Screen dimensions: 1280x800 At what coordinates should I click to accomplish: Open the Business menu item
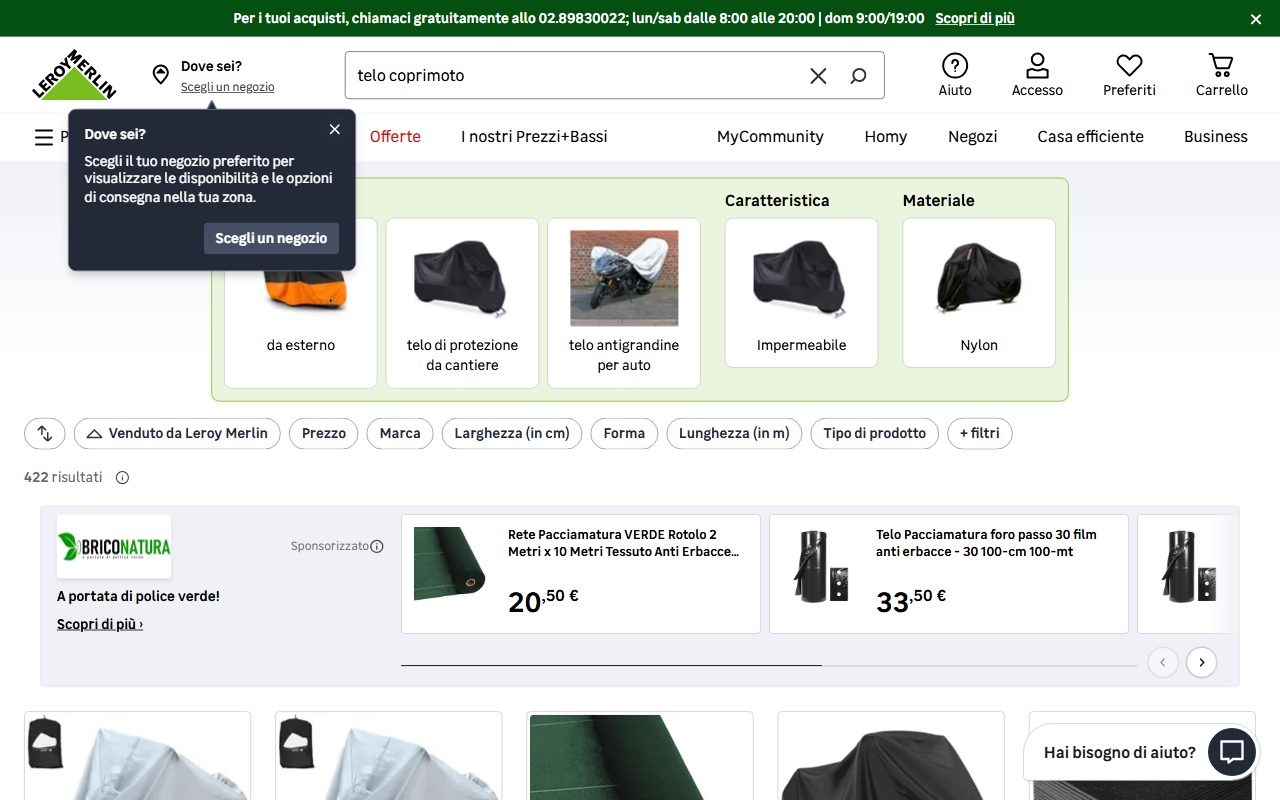[x=1216, y=137]
